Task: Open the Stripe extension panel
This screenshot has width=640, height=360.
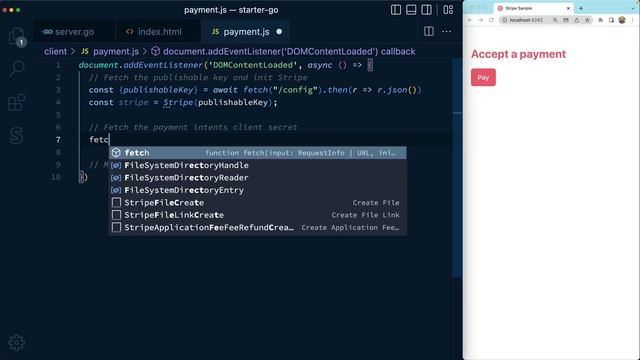Action: tap(17, 136)
